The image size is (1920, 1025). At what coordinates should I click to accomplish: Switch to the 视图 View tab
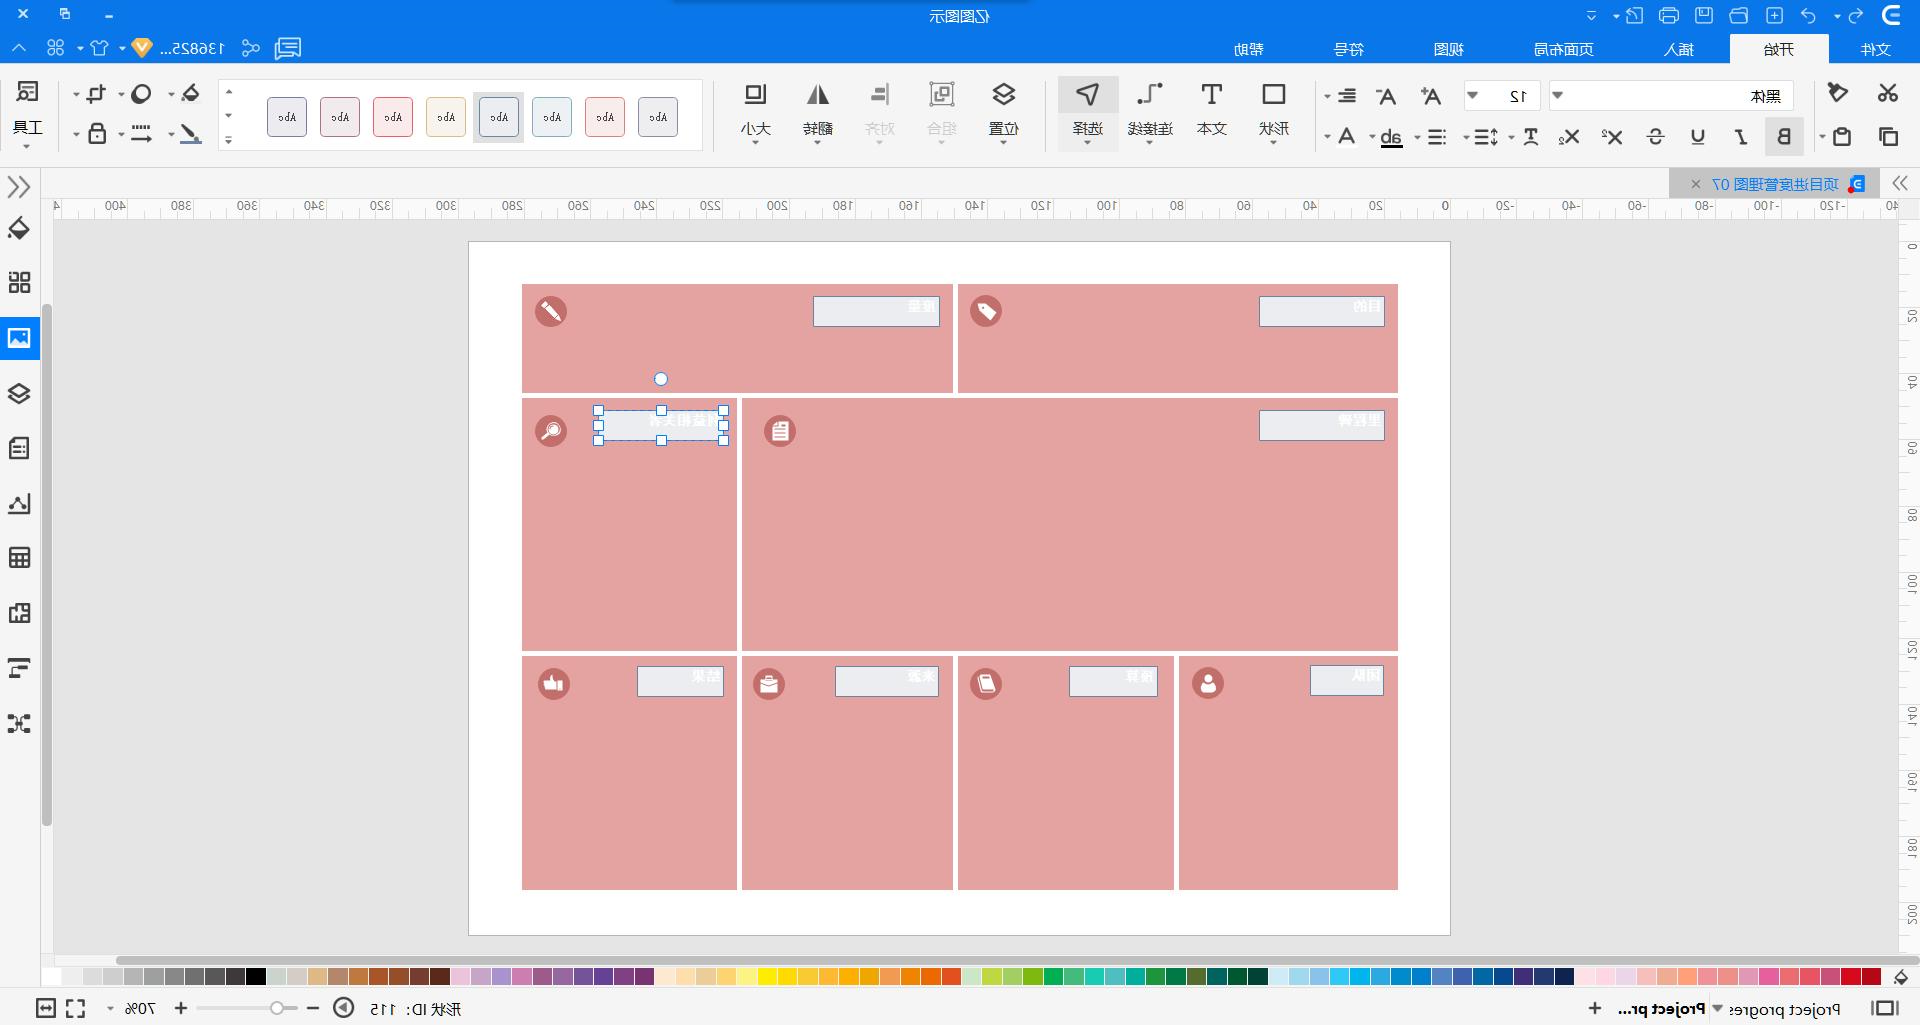1448,49
